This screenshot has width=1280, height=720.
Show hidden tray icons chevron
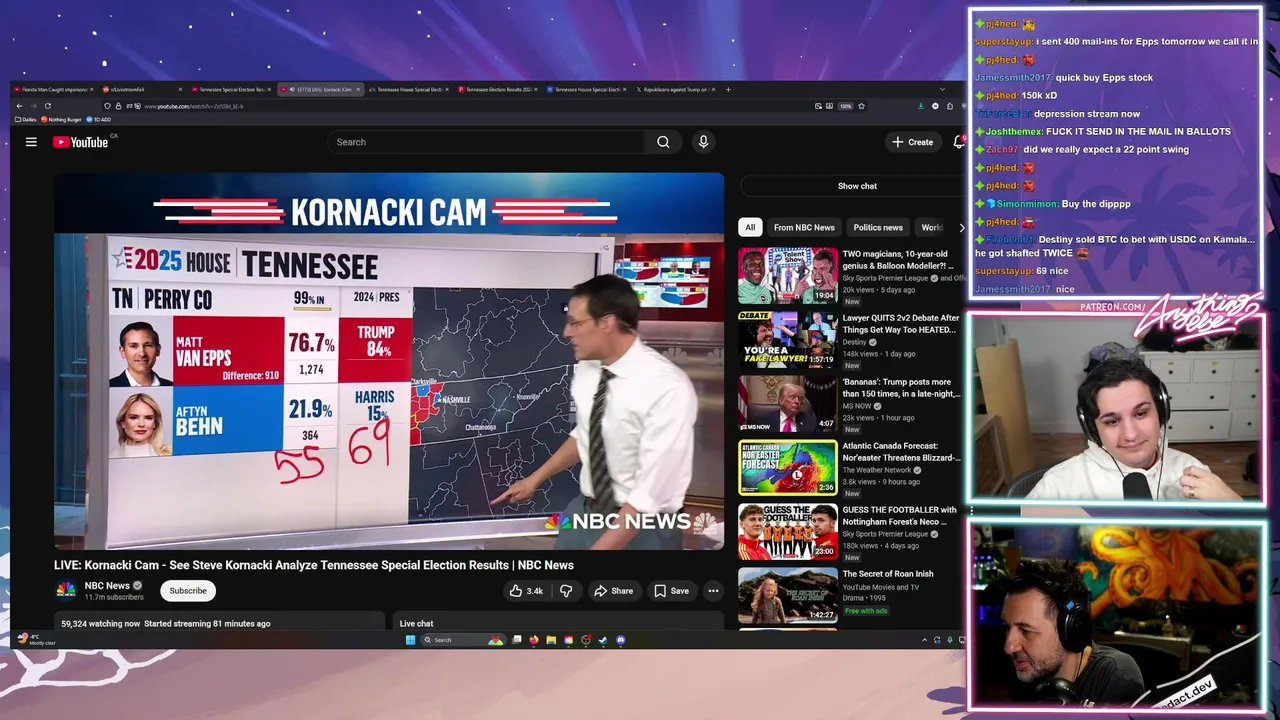click(924, 640)
